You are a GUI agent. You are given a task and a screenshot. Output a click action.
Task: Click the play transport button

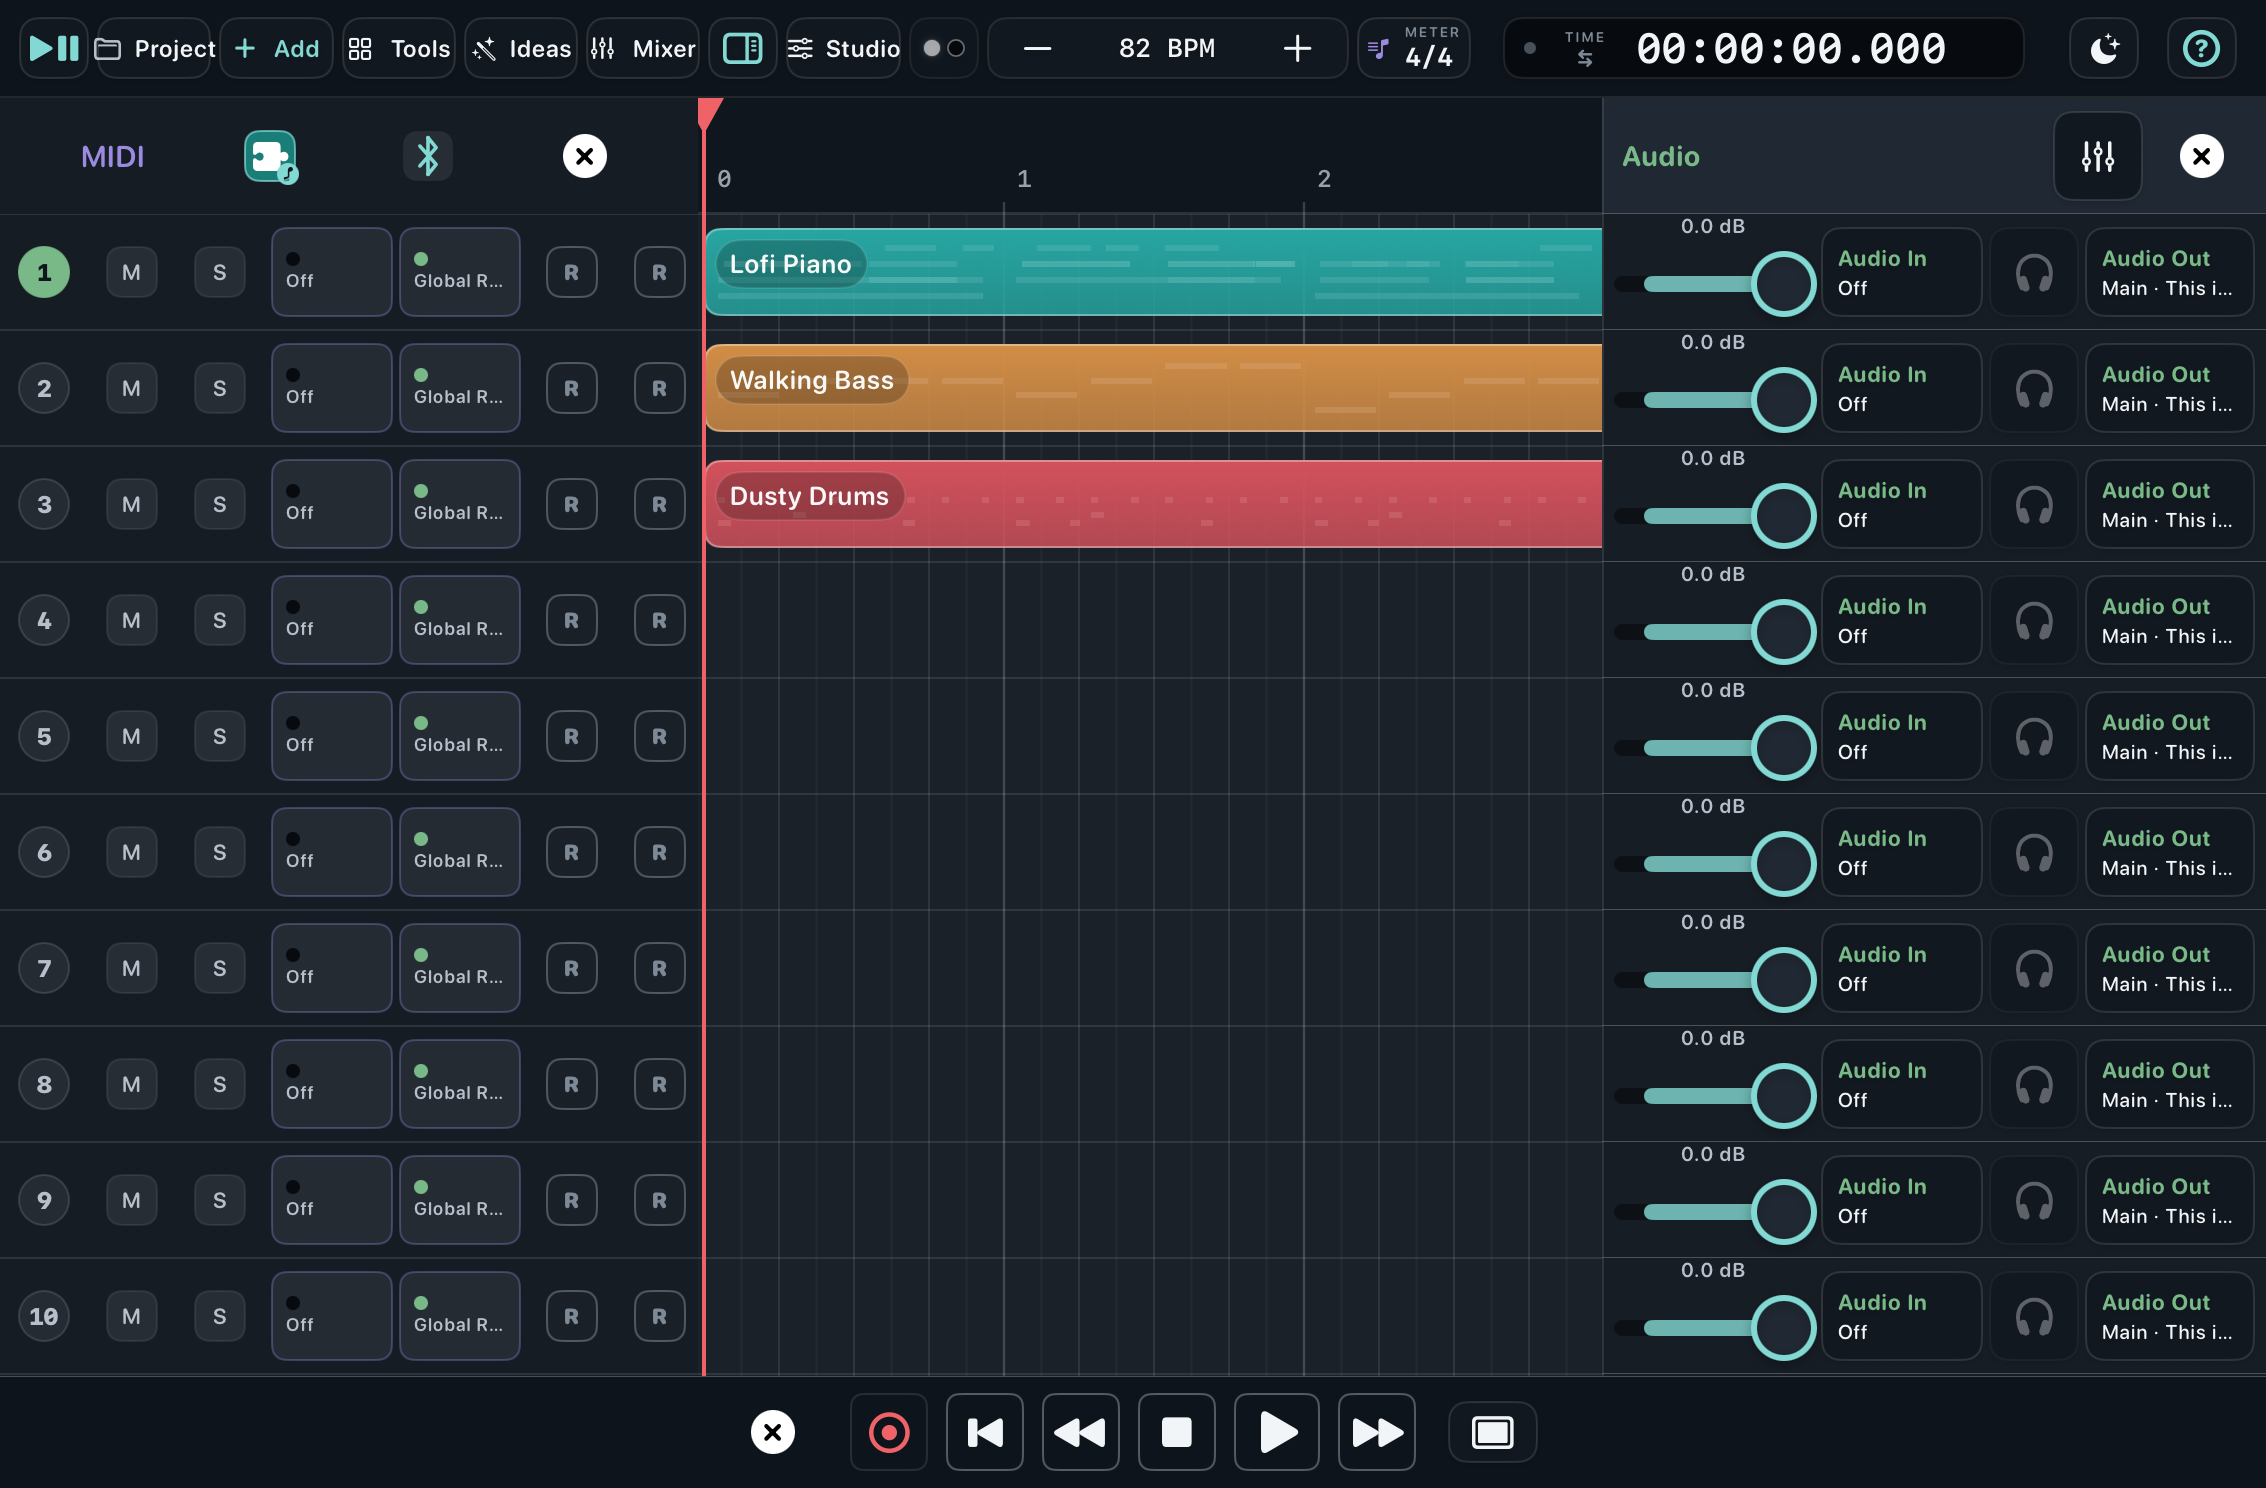[x=1277, y=1432]
